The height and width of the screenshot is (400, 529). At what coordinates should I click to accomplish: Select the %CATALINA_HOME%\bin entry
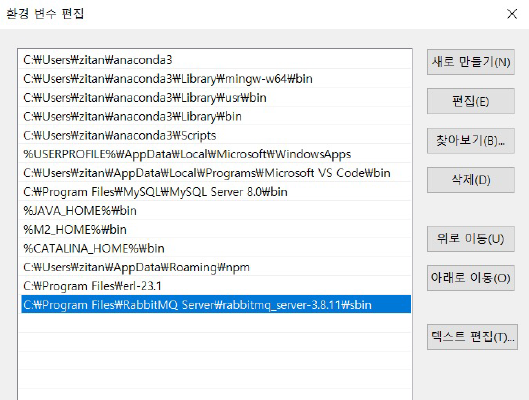[216, 249]
